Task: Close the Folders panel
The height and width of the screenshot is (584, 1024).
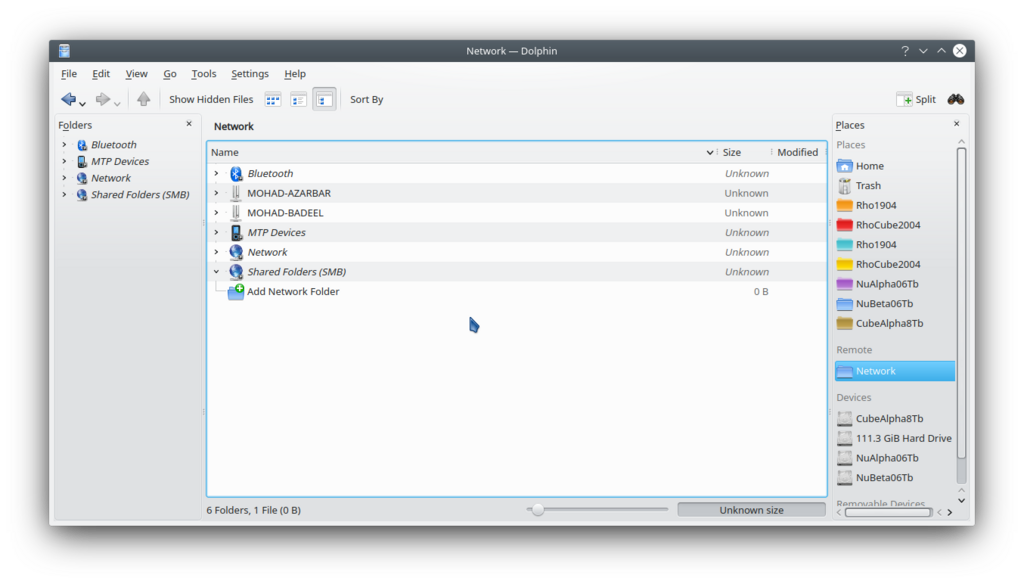Action: coord(189,123)
